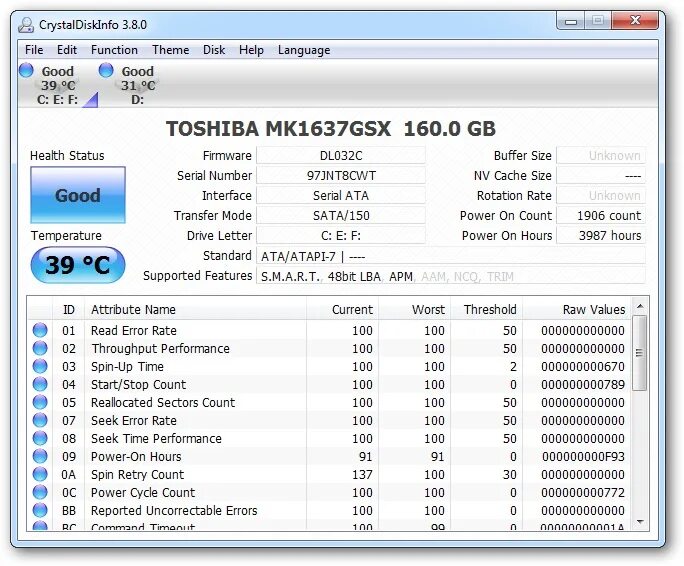The width and height of the screenshot is (684, 566).
Task: Click status orb for Spin Retry Count
Action: 40,474
